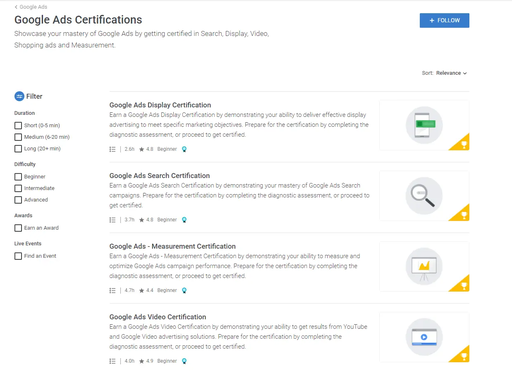Screen dimensions: 512x373
Task: Click the list icon under Display Certification
Action: pos(112,149)
